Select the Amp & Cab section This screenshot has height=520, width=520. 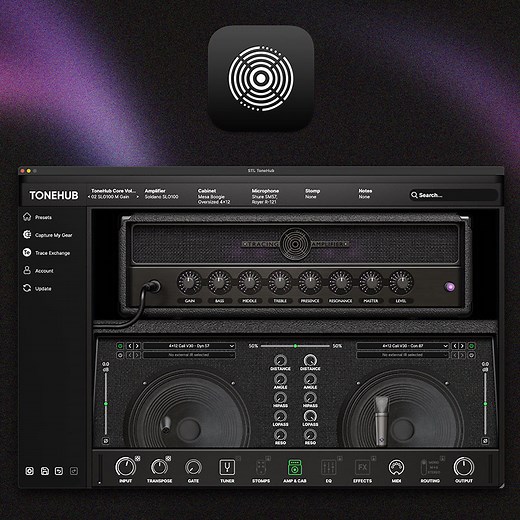pyautogui.click(x=295, y=467)
